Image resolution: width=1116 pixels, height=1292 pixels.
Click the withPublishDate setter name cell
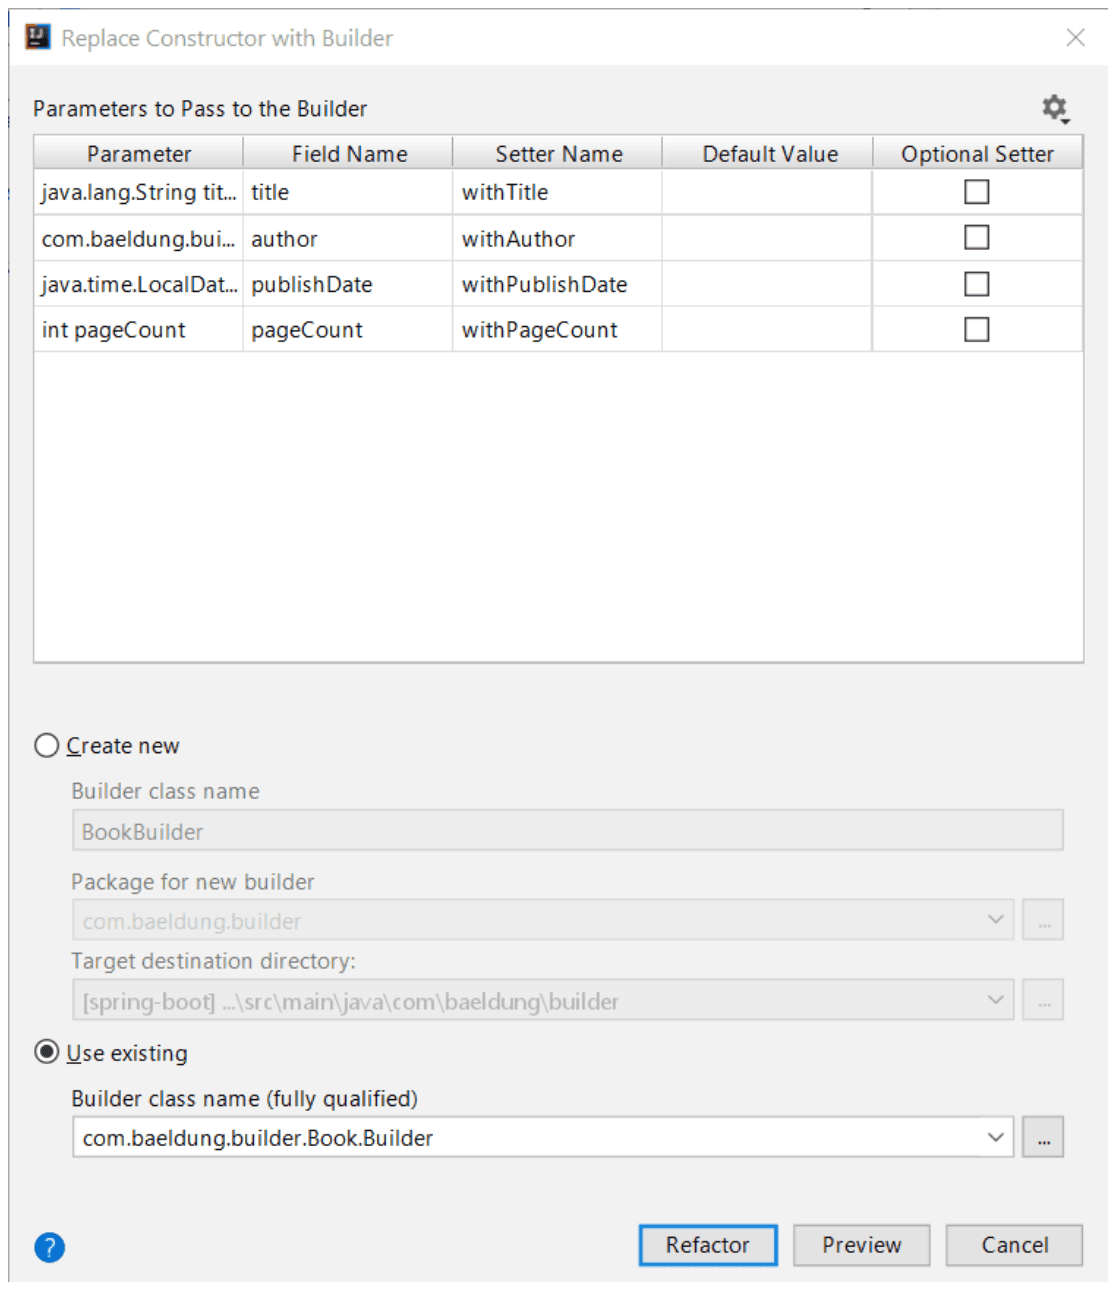[x=558, y=284]
